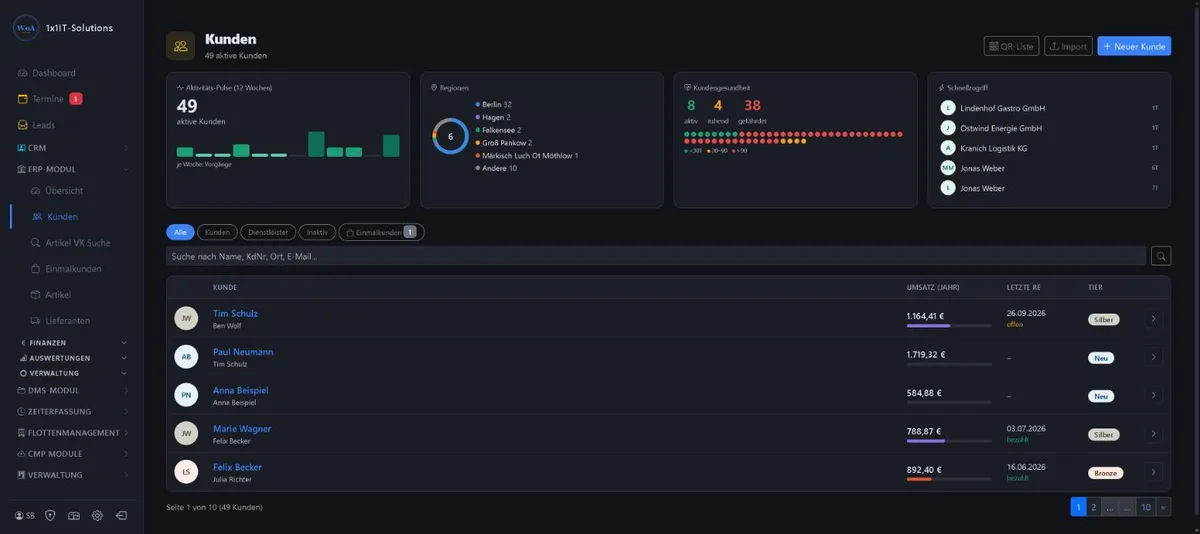Go to page 10 of customer list
Viewport: 1200px width, 534px height.
pyautogui.click(x=1146, y=507)
